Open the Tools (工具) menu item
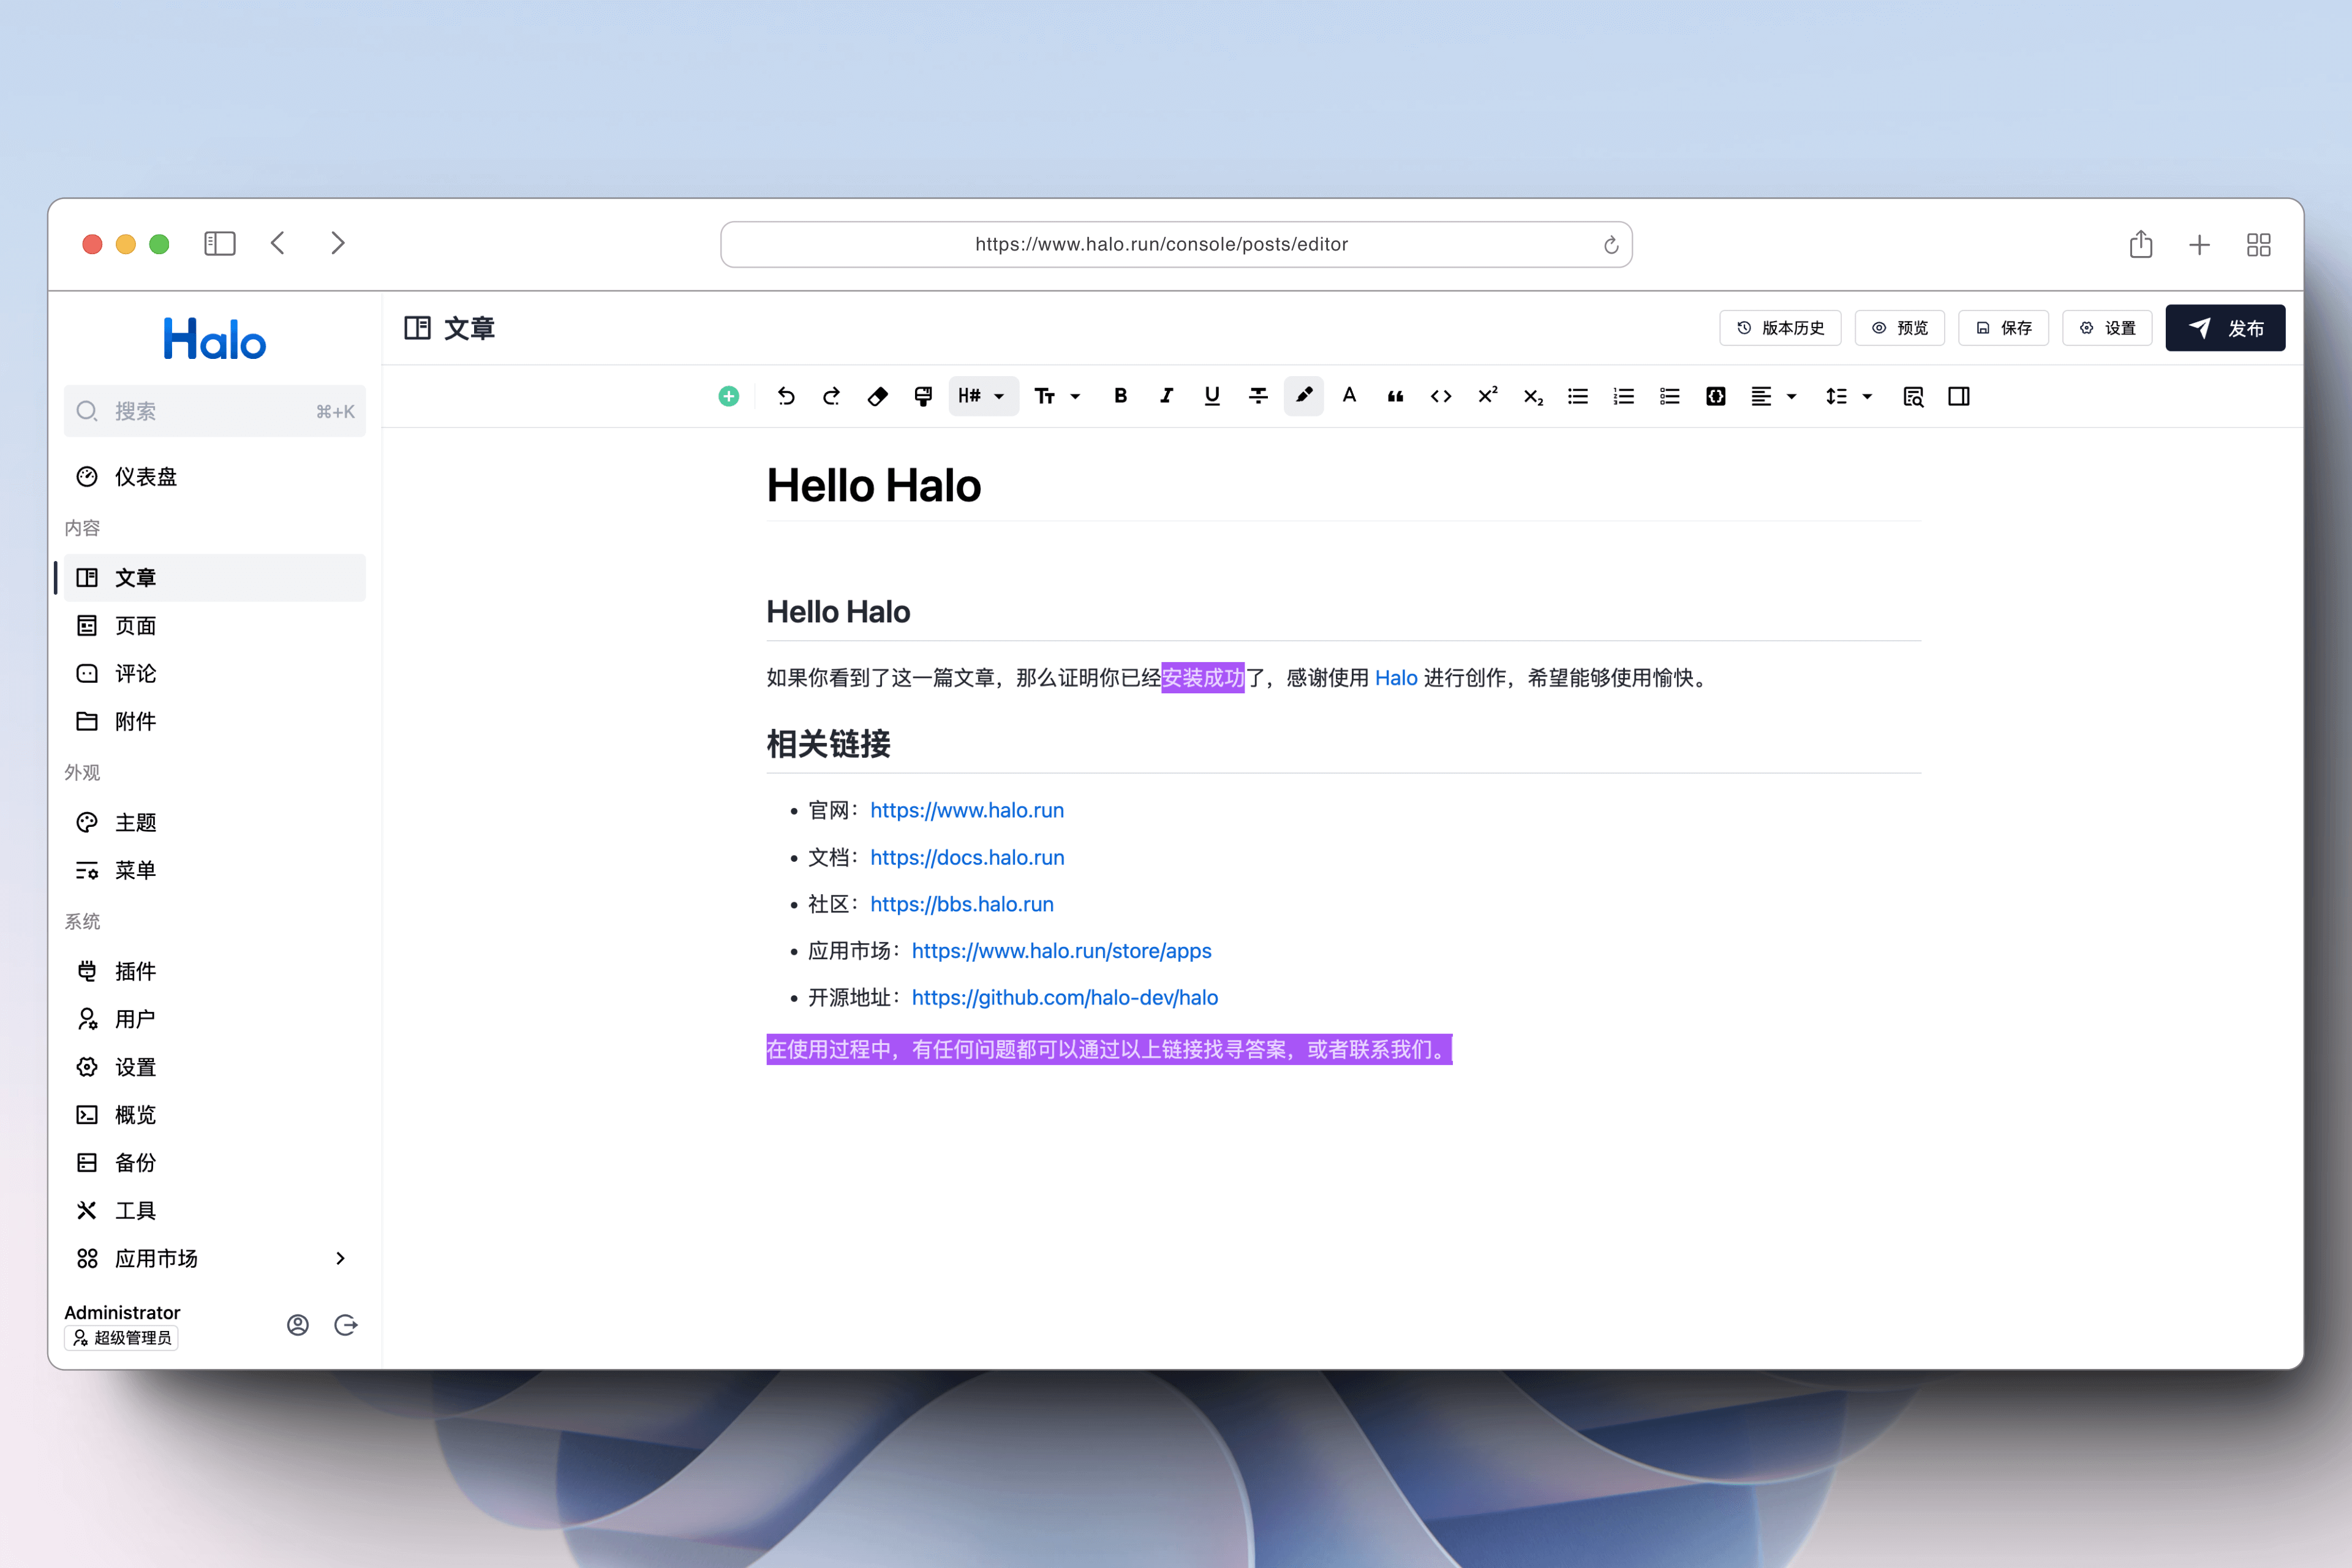2352x1568 pixels. [215, 1211]
